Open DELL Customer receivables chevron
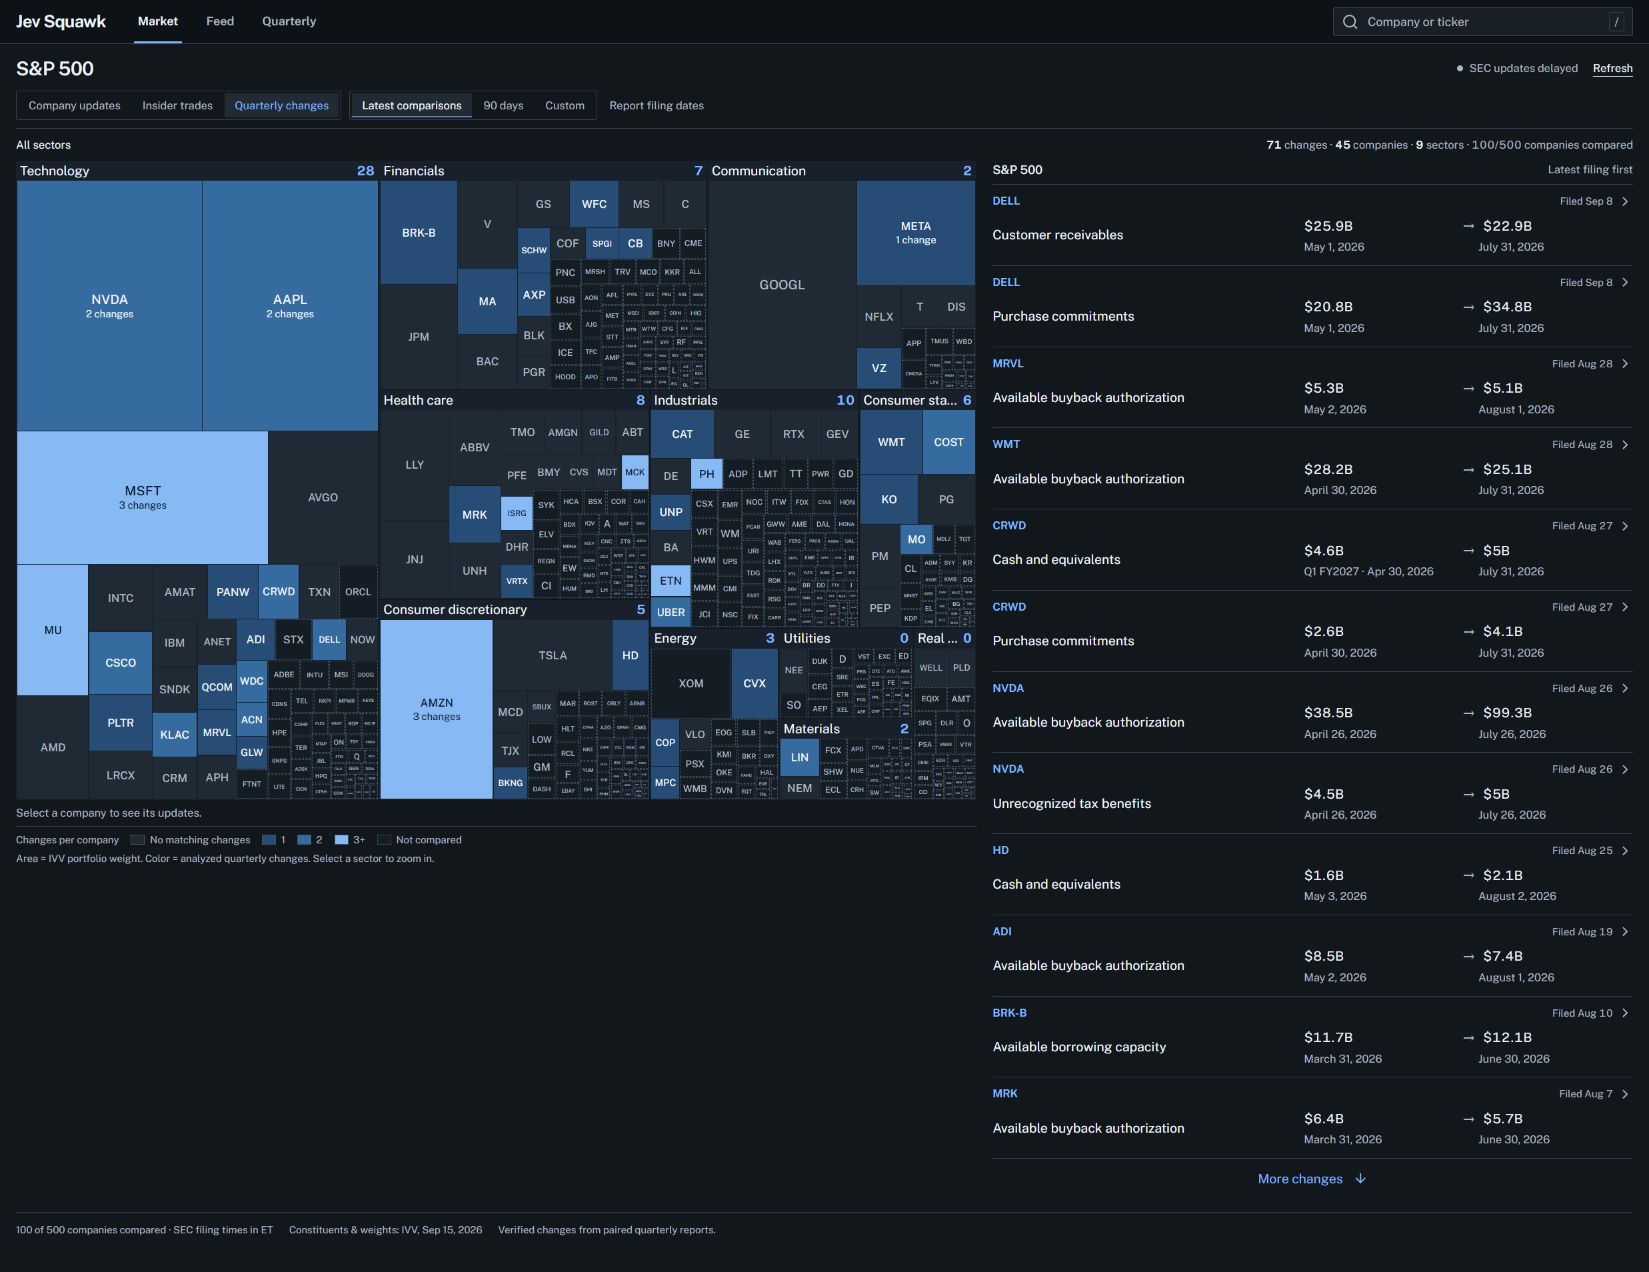1649x1272 pixels. pos(1625,201)
